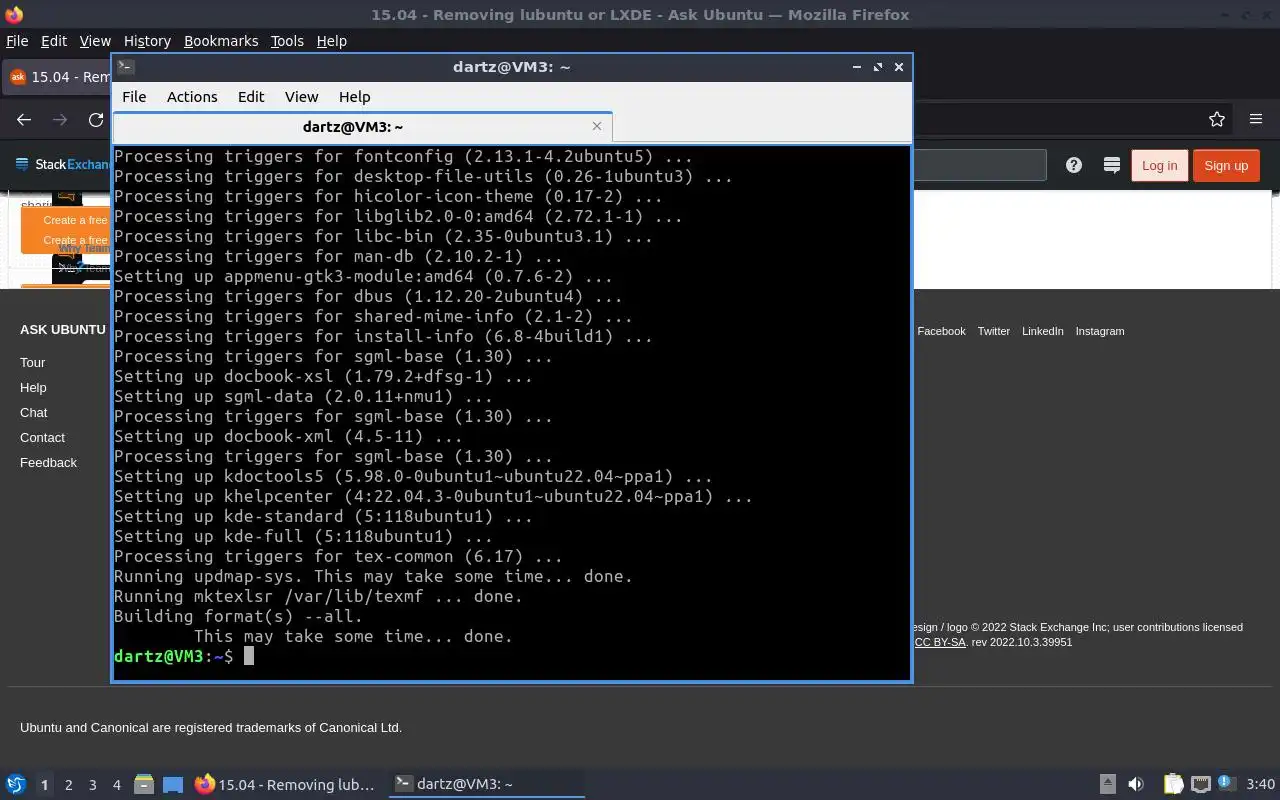Open Firefox File menu
Screen dimensions: 1280x800
pyautogui.click(x=17, y=41)
